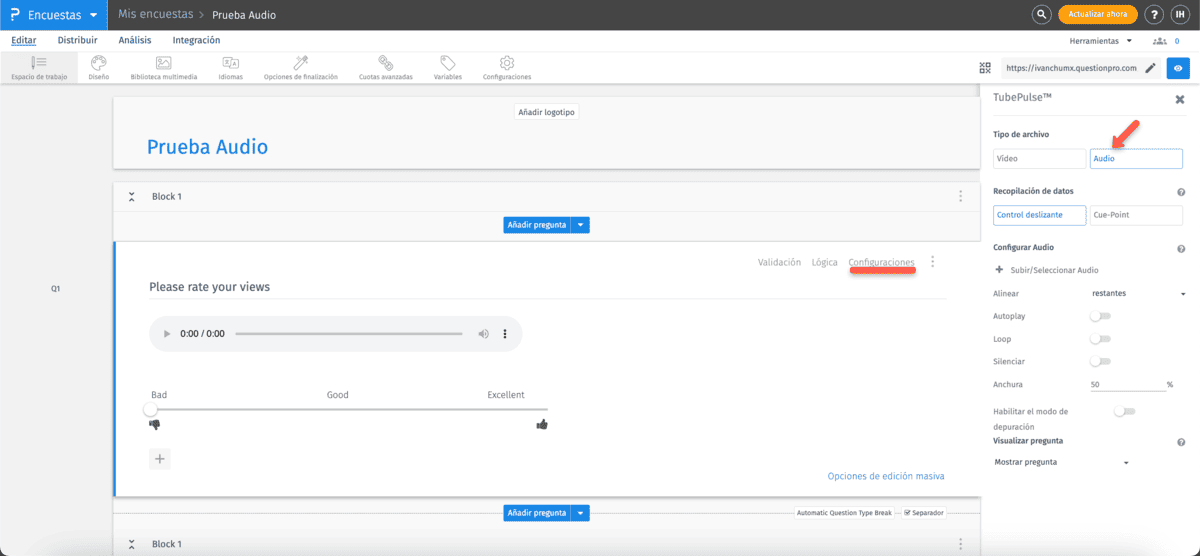Play the audio player
1200x556 pixels.
(167, 334)
